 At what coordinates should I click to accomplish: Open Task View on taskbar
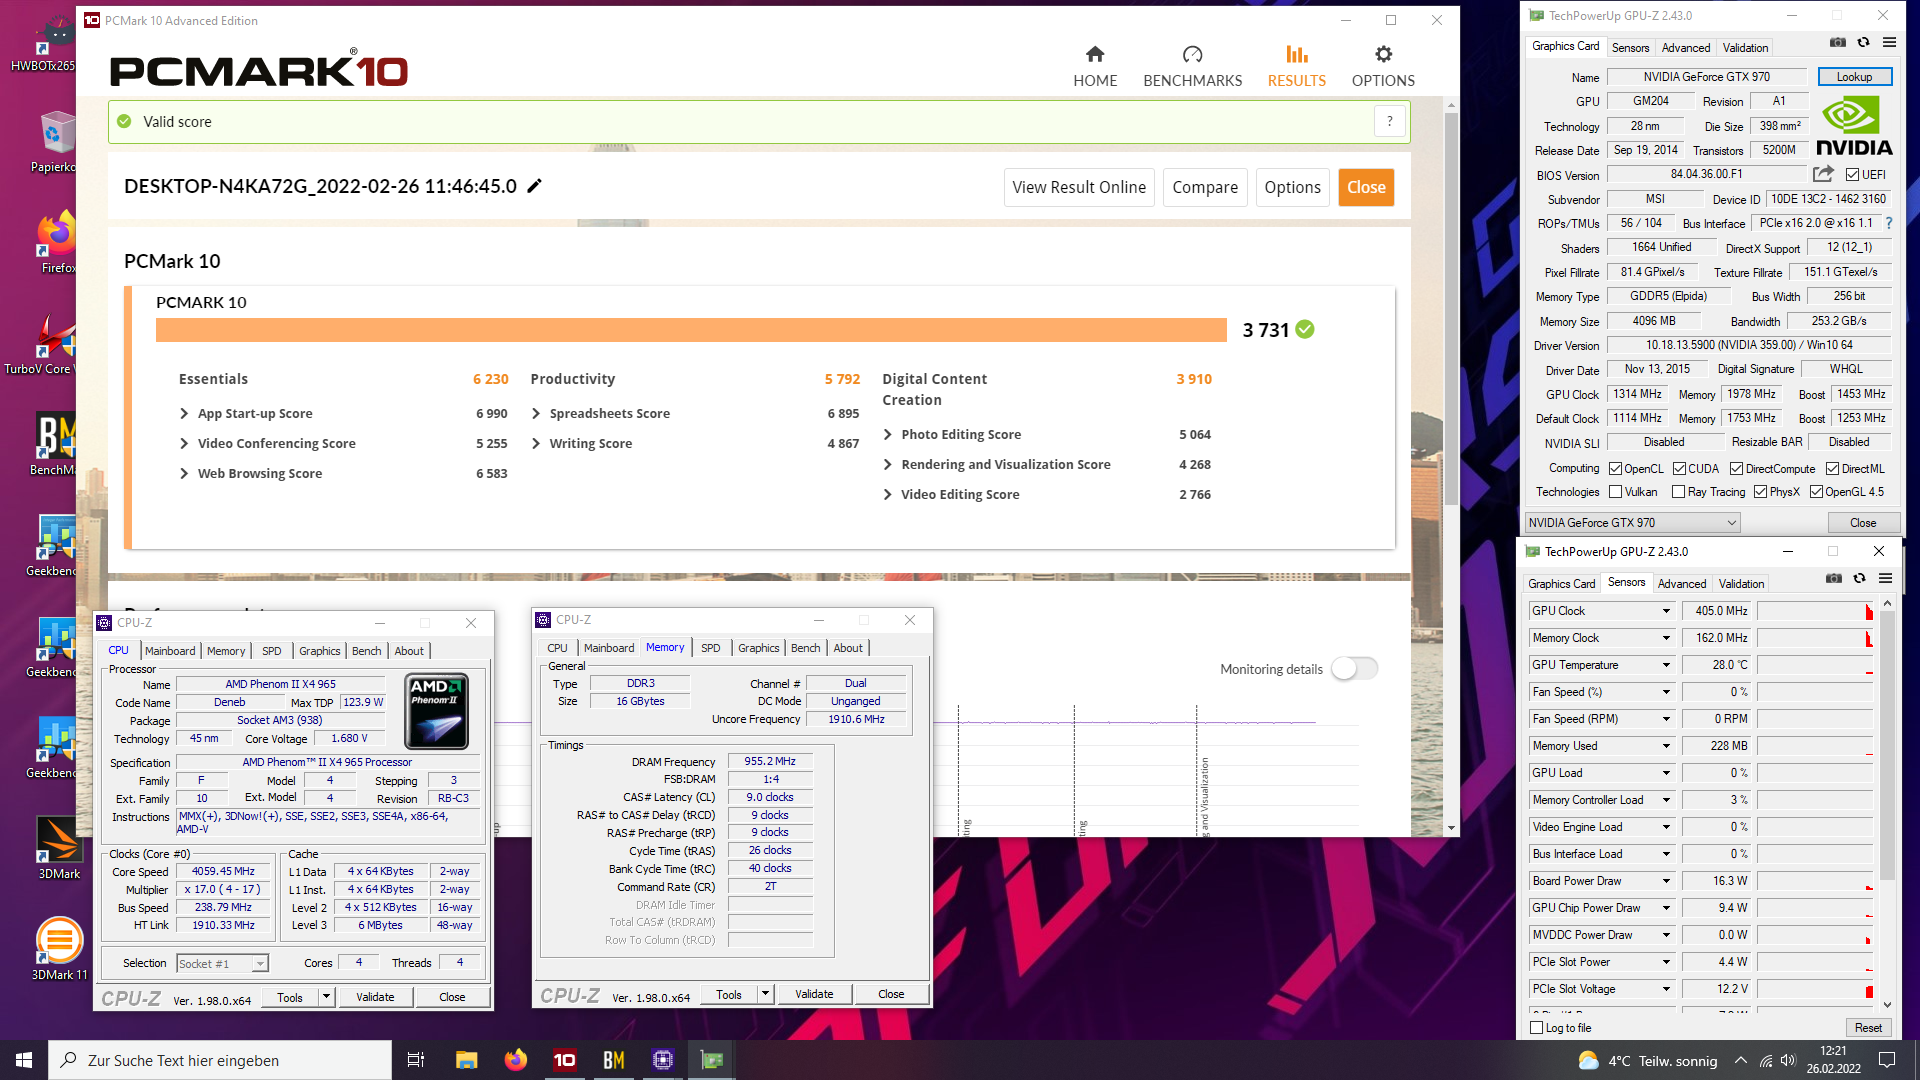[416, 1060]
